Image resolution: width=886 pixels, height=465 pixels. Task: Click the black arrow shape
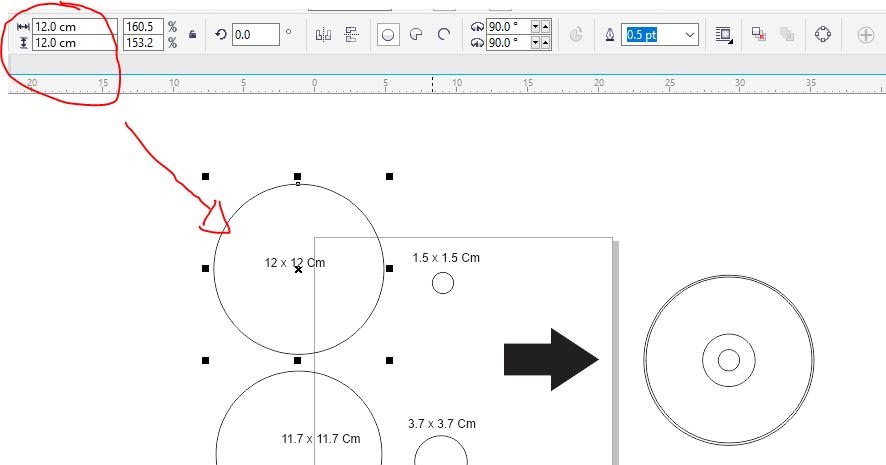(x=551, y=359)
